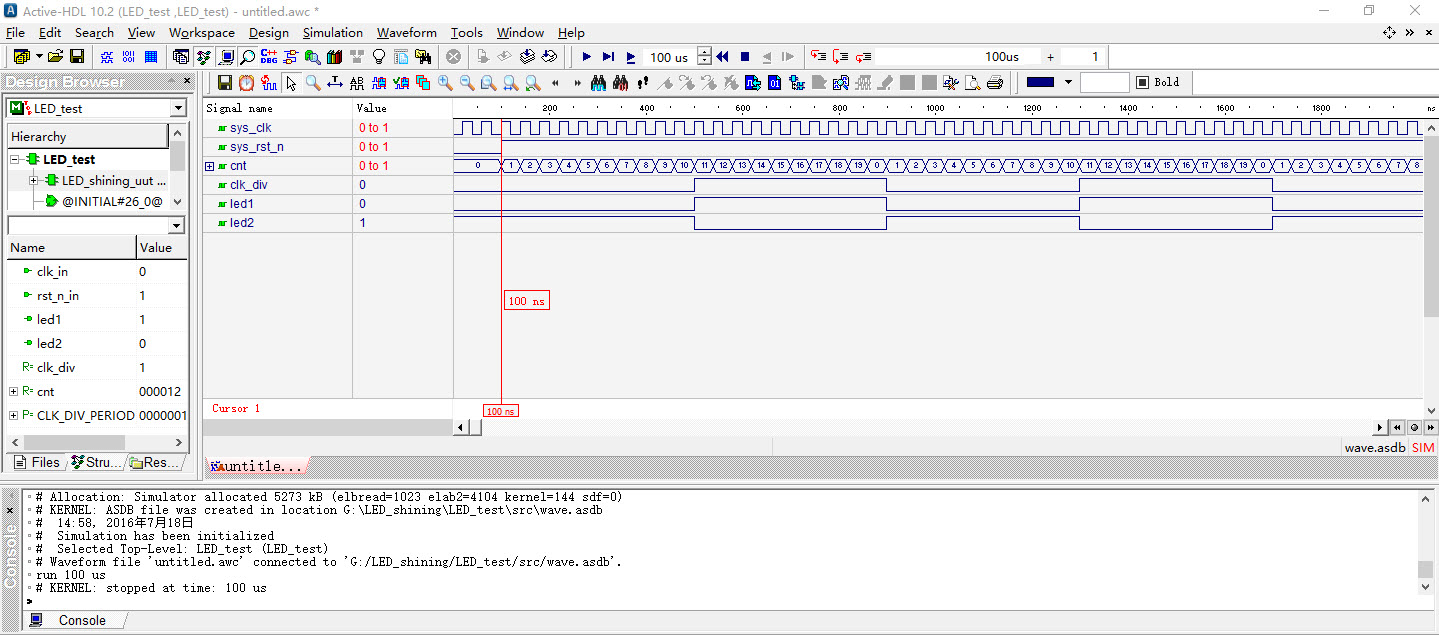This screenshot has width=1439, height=635.
Task: Select the sys_clk signal row
Action: pyautogui.click(x=278, y=128)
